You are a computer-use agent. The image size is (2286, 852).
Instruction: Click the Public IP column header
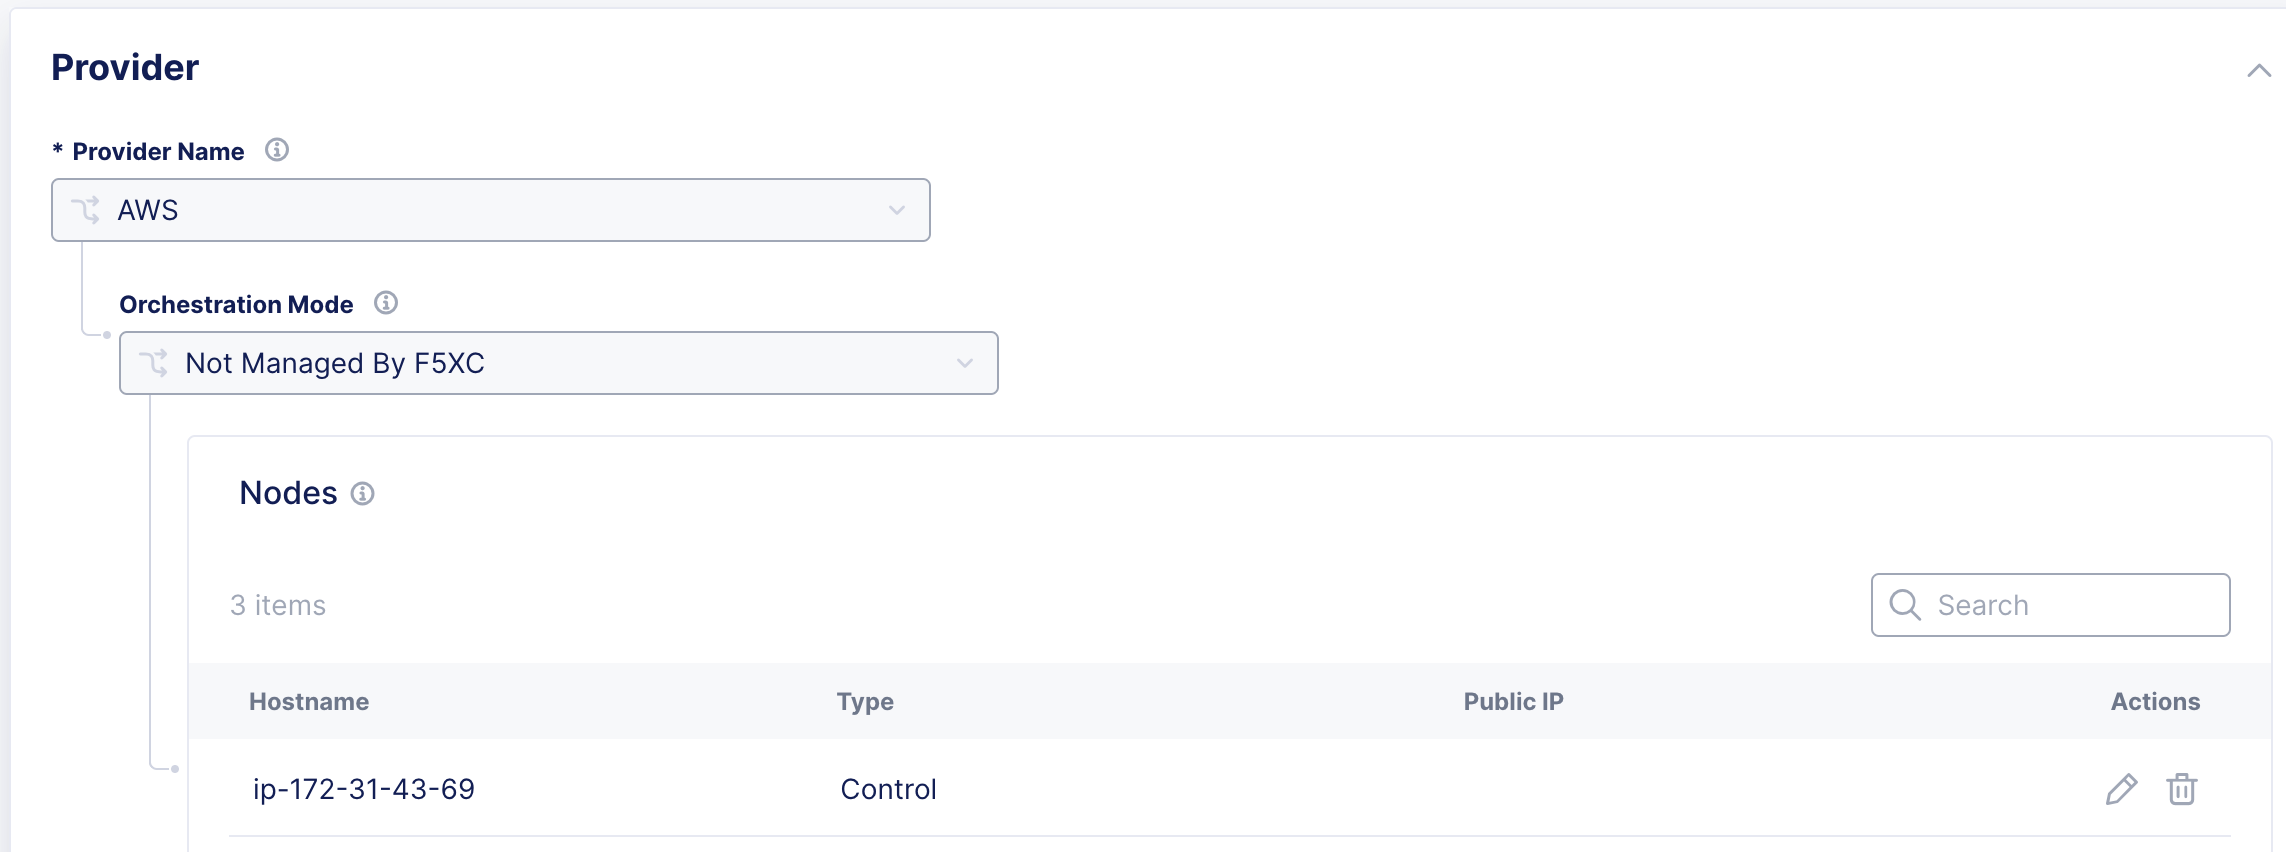pos(1512,701)
